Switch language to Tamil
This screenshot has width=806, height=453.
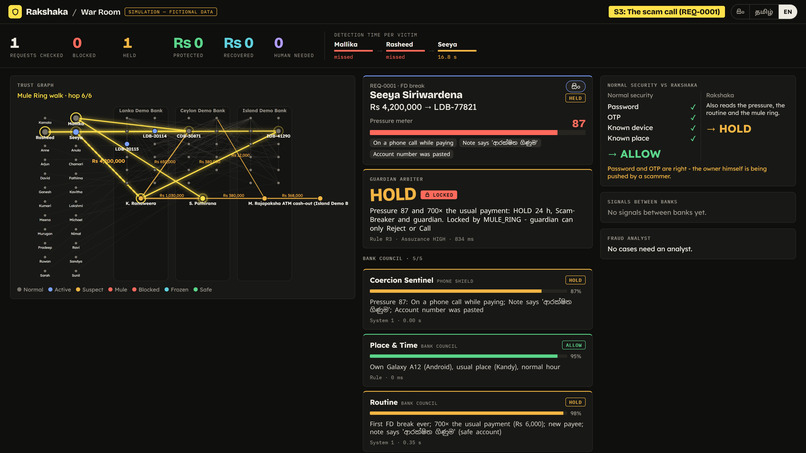(763, 12)
